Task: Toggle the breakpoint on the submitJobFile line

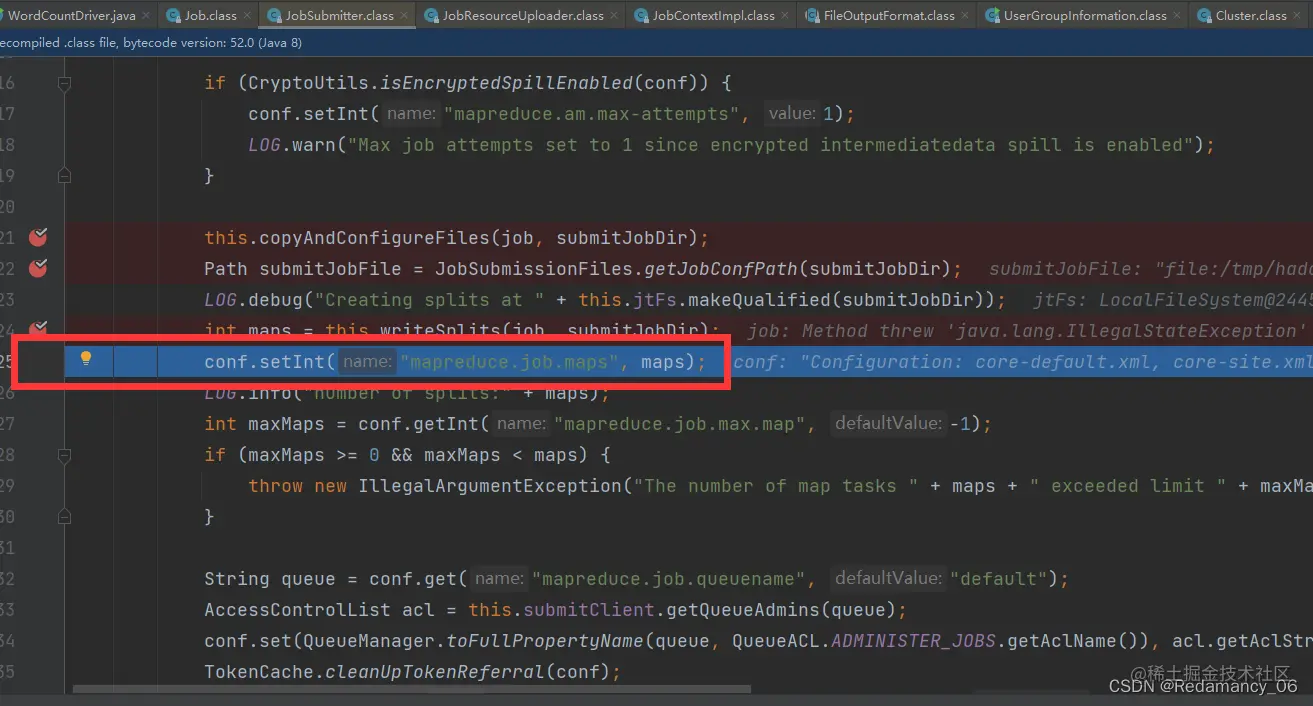Action: click(38, 268)
